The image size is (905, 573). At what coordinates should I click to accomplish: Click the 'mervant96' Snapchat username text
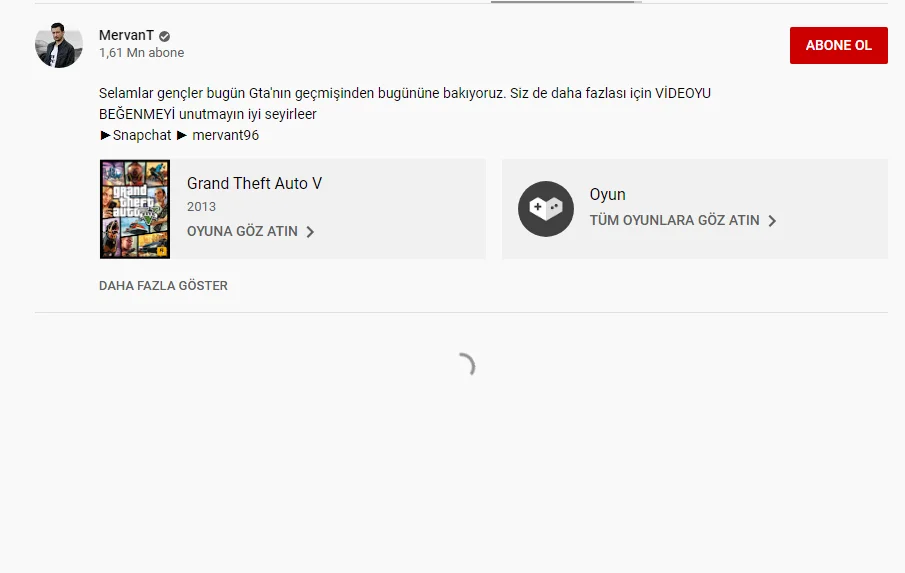225,135
